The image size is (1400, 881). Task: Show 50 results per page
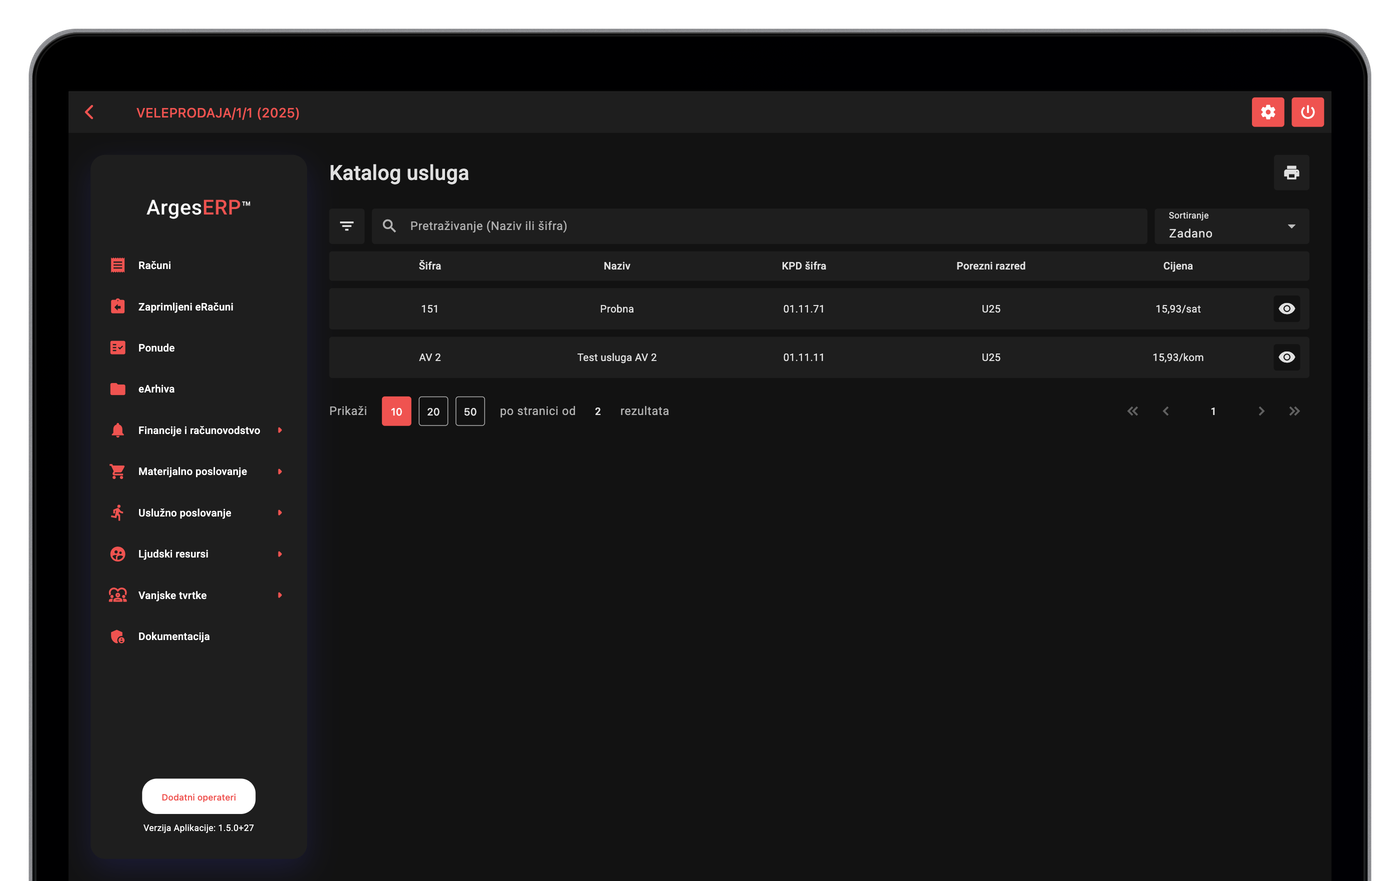click(x=470, y=411)
